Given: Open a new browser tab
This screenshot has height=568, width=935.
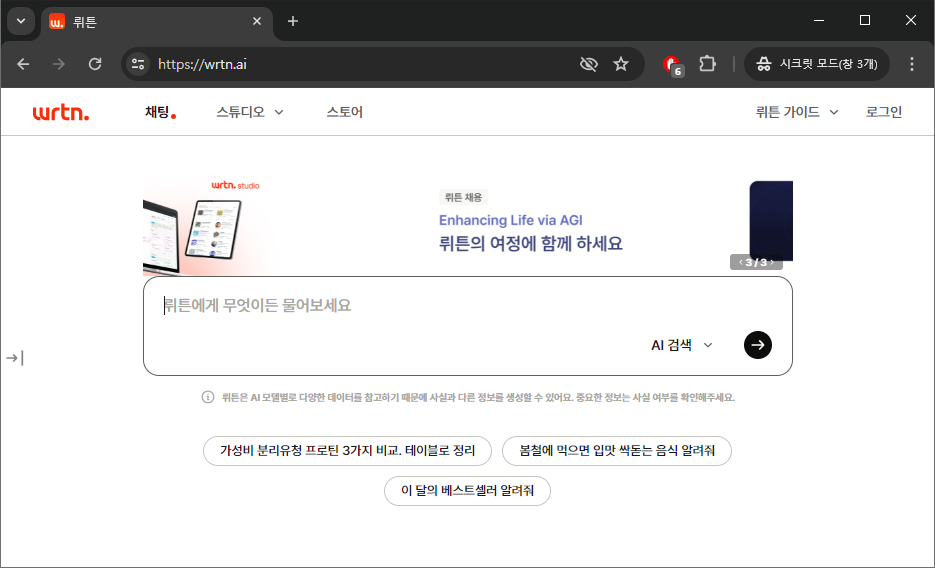Looking at the screenshot, I should click(x=293, y=21).
